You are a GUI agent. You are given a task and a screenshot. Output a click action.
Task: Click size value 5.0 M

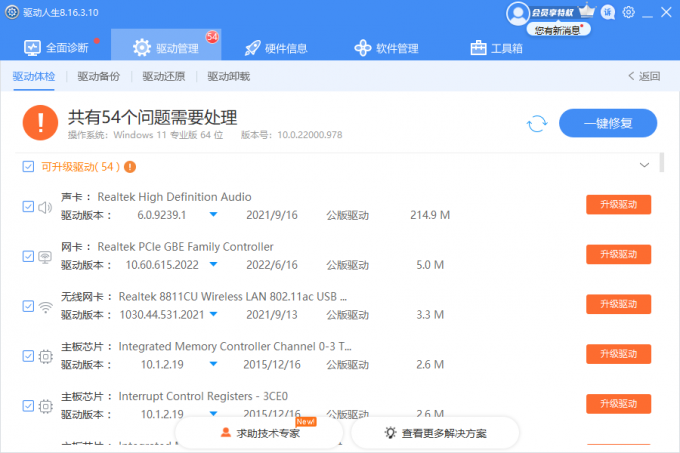[x=430, y=265]
